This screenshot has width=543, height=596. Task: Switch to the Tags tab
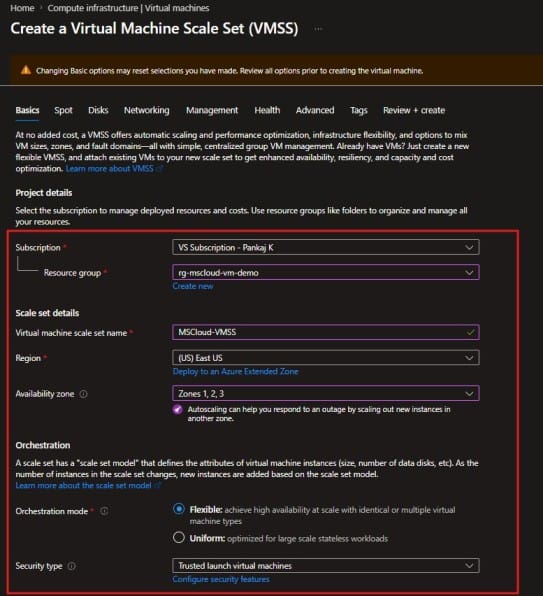coord(359,110)
